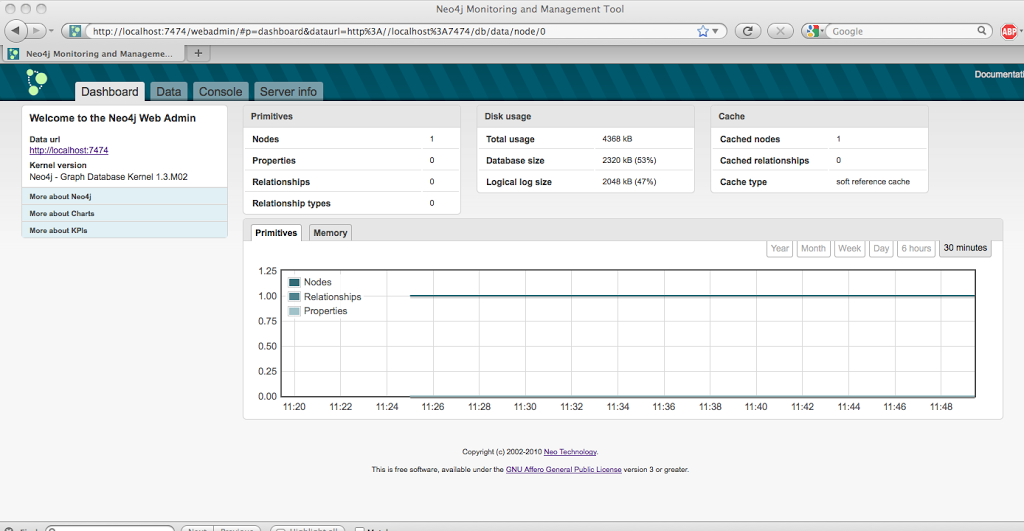Click the Cached relationships row
The image size is (1024, 531).
(x=819, y=160)
